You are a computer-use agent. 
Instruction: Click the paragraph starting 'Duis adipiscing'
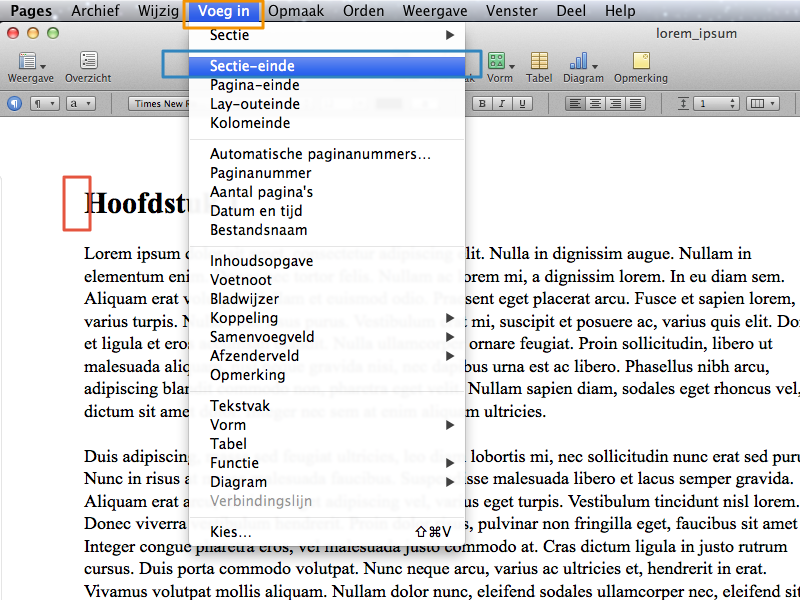click(442, 523)
